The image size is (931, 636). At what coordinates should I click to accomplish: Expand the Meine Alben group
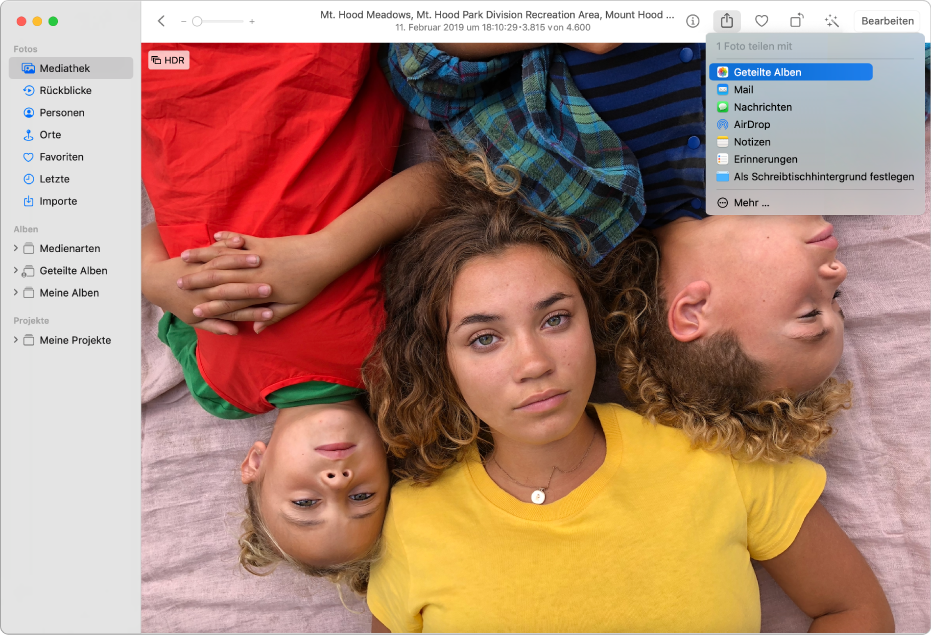(x=15, y=293)
